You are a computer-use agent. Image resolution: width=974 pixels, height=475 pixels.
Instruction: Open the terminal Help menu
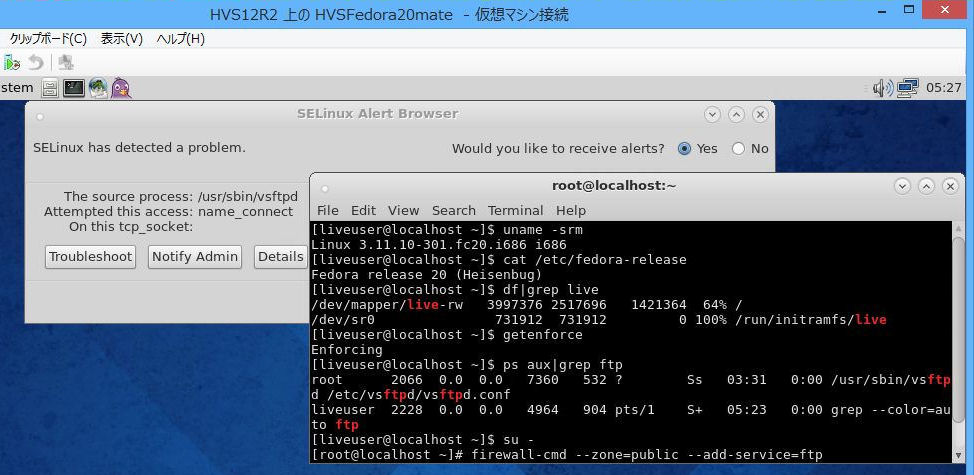[x=571, y=210]
